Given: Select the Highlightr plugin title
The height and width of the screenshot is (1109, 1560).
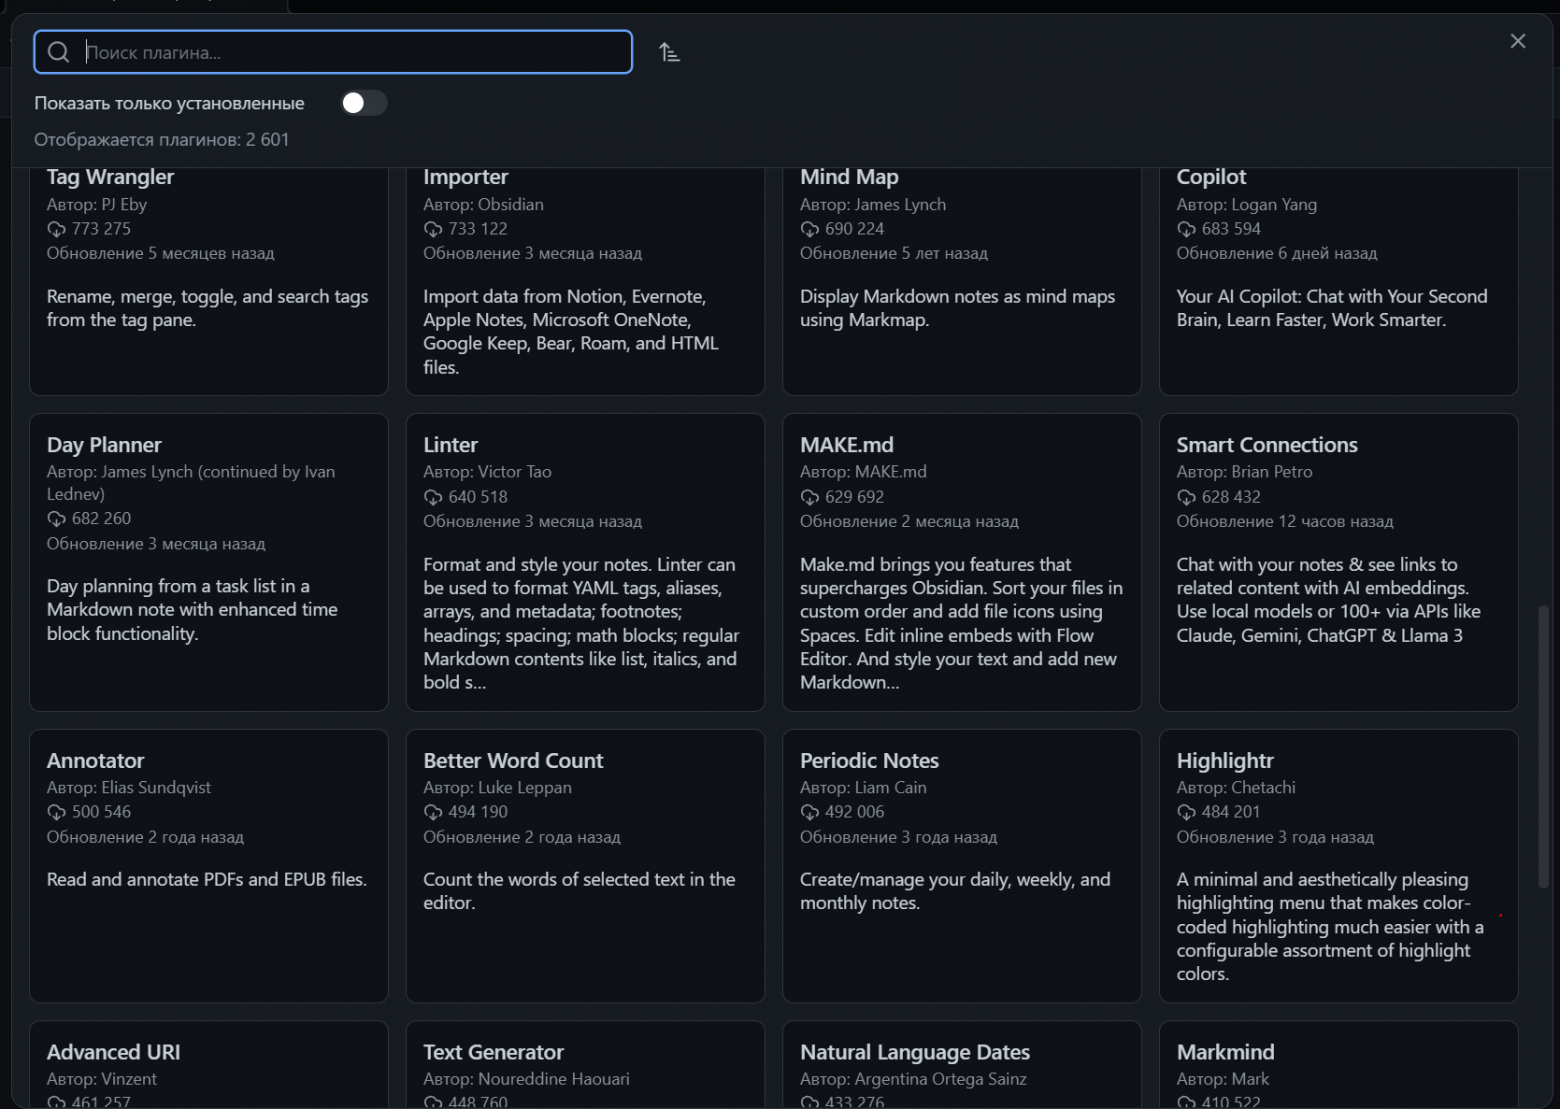Looking at the screenshot, I should pyautogui.click(x=1225, y=761).
